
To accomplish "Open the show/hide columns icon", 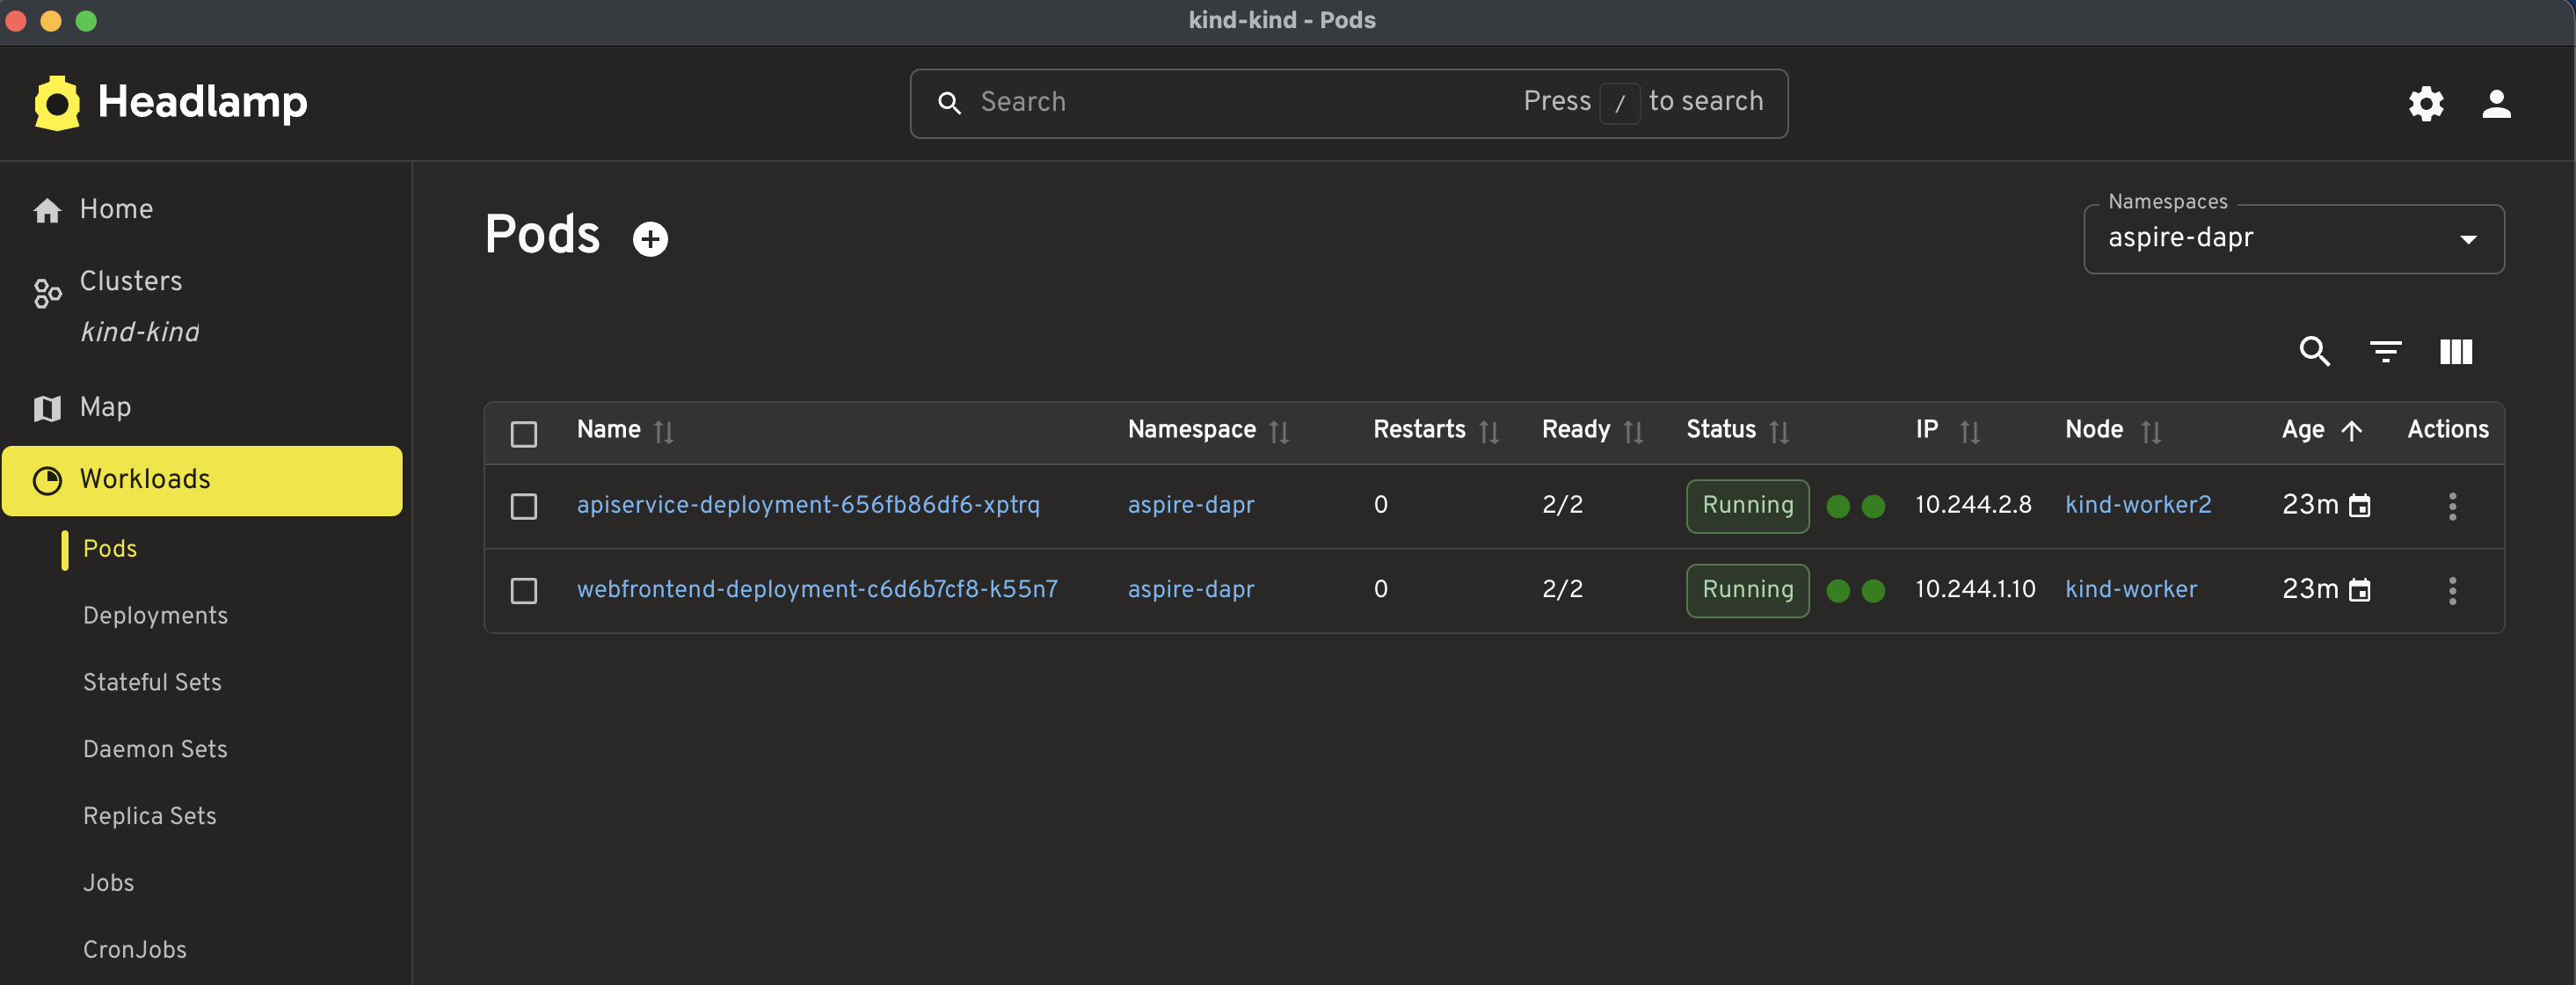I will (x=2455, y=351).
